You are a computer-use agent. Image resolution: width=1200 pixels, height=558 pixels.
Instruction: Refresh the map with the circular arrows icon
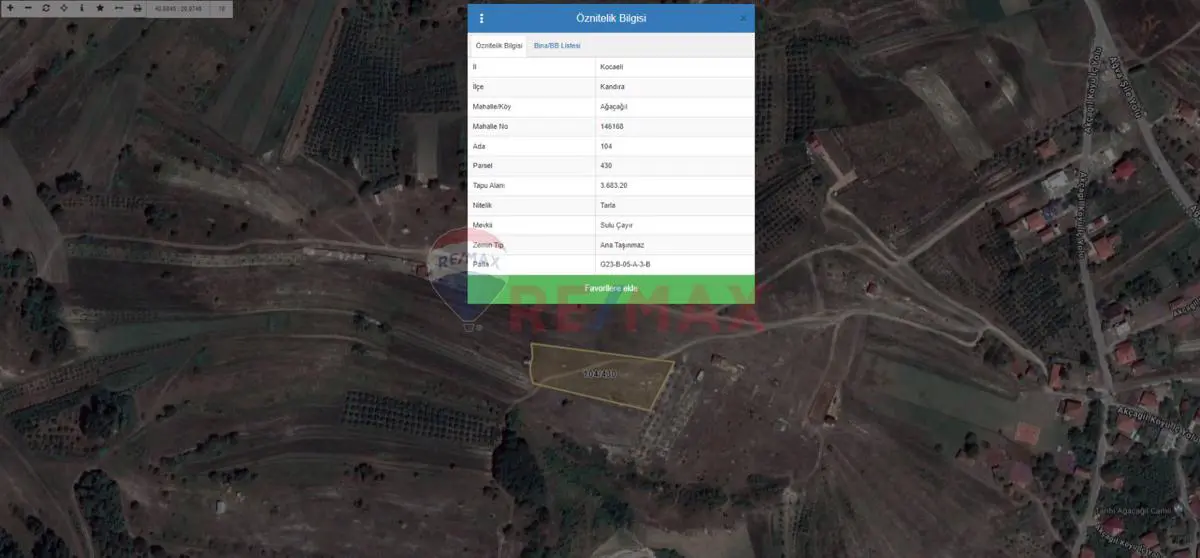[x=46, y=8]
